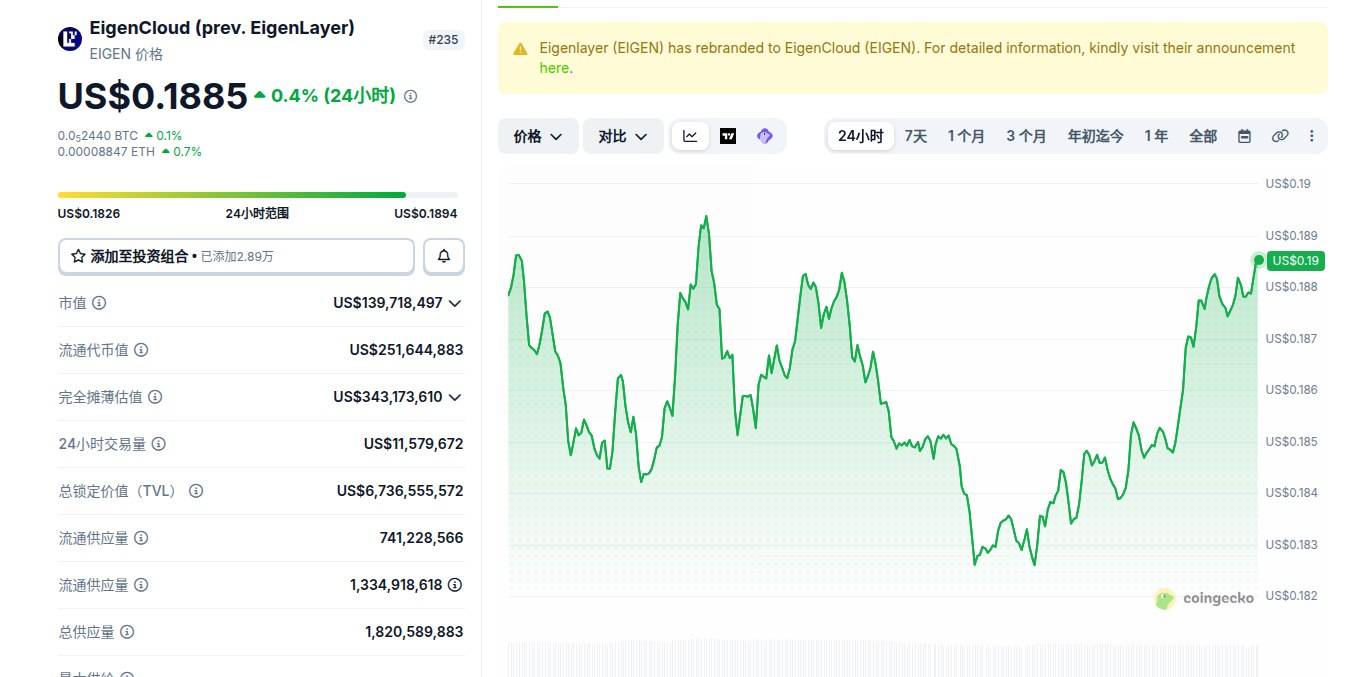Open the calendar date range picker
Screen dimensions: 1360x677
[x=1244, y=136]
